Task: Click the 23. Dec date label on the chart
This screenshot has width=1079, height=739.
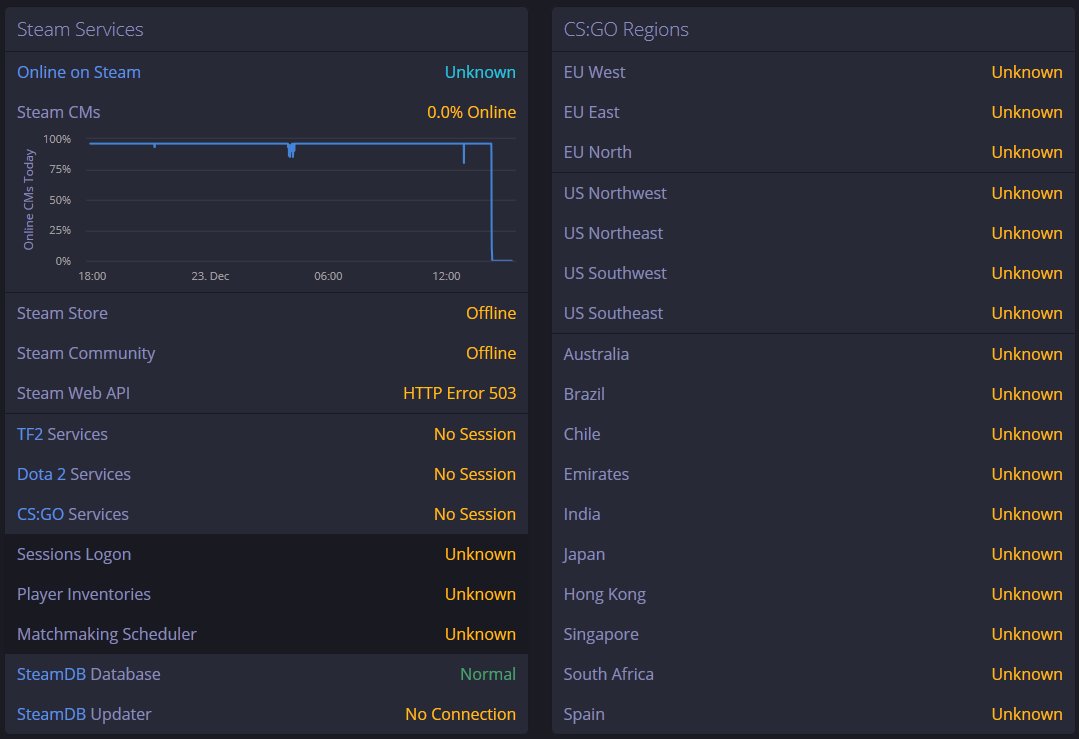Action: (x=210, y=276)
